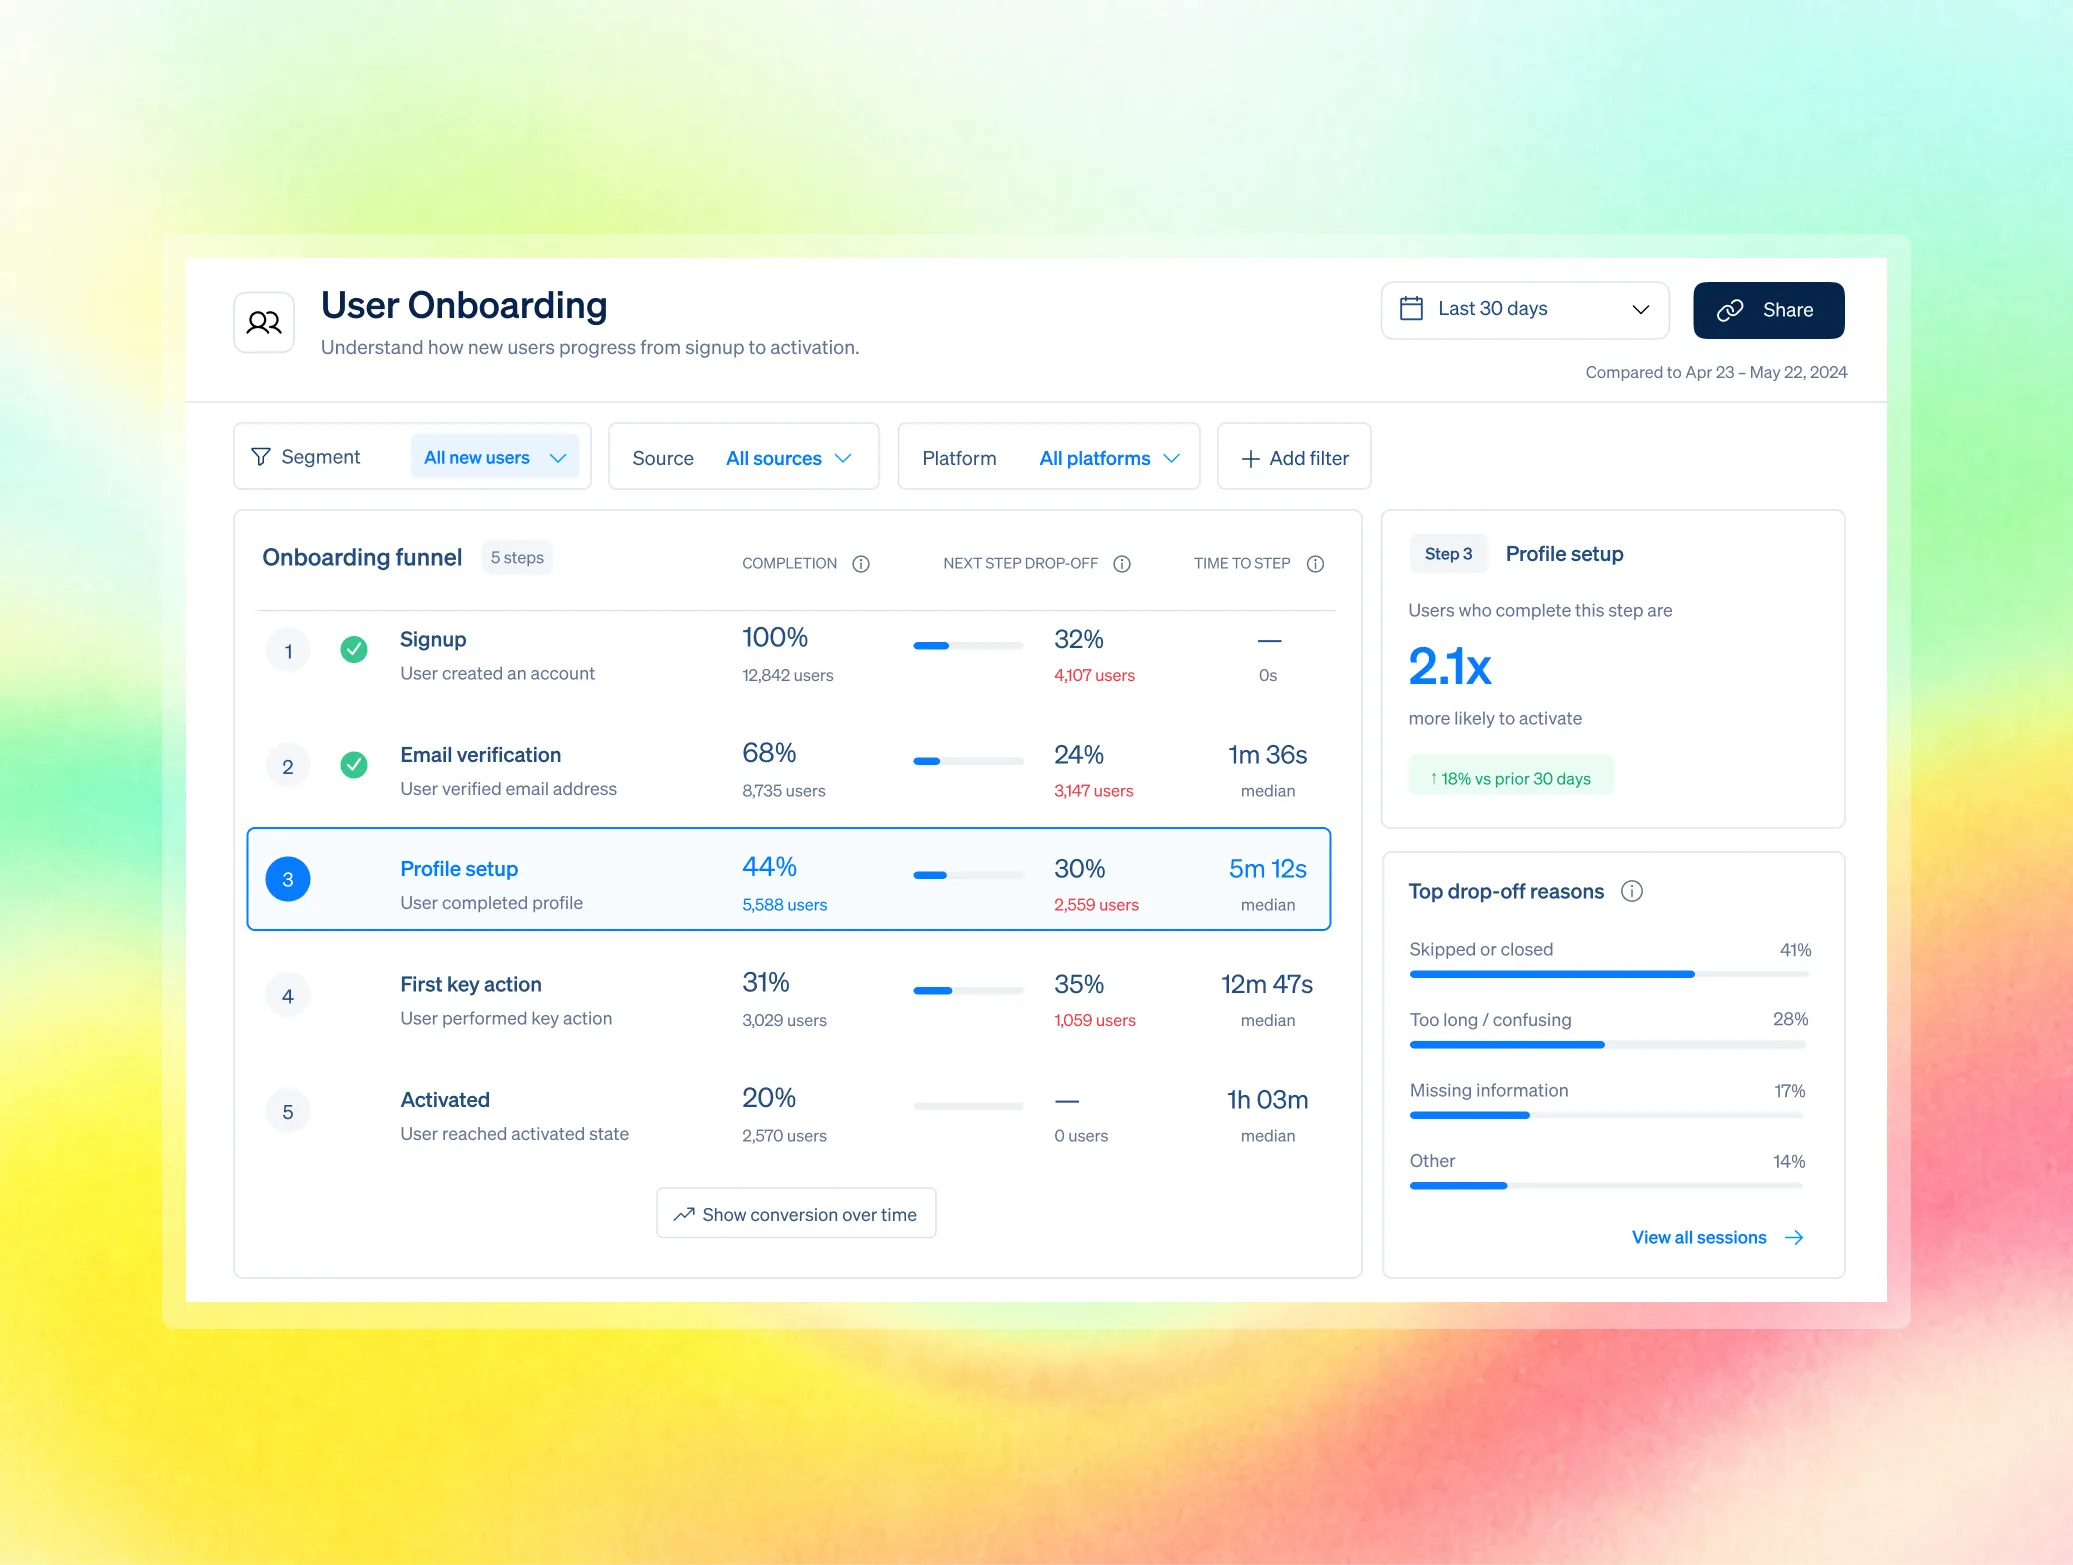
Task: Click the chevron beside All platforms
Action: pyautogui.click(x=1172, y=458)
